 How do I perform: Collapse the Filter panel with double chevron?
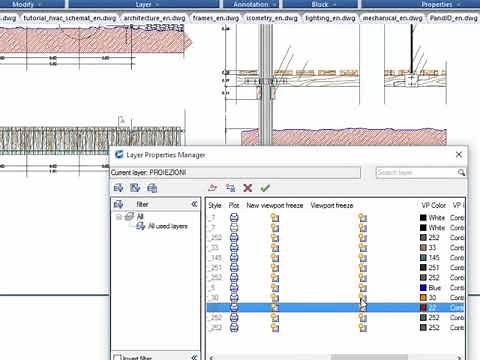click(194, 204)
